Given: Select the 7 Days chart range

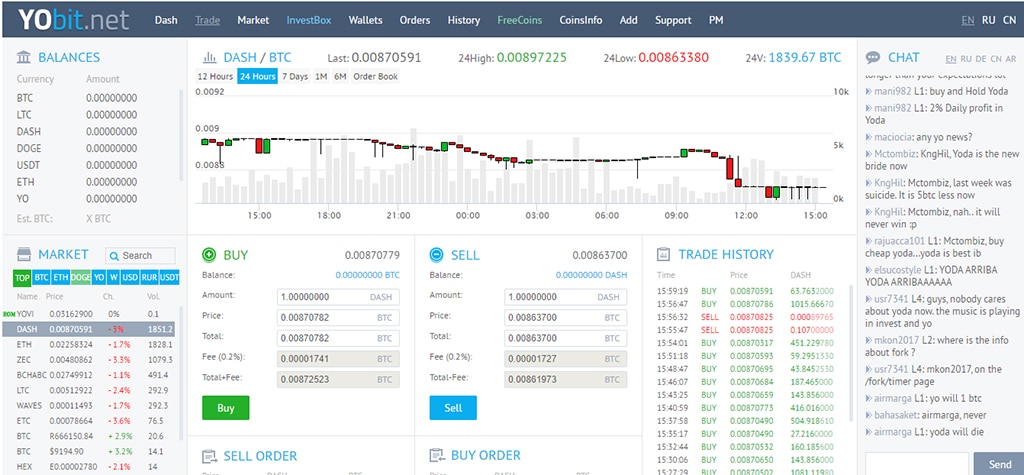Looking at the screenshot, I should click(x=295, y=76).
